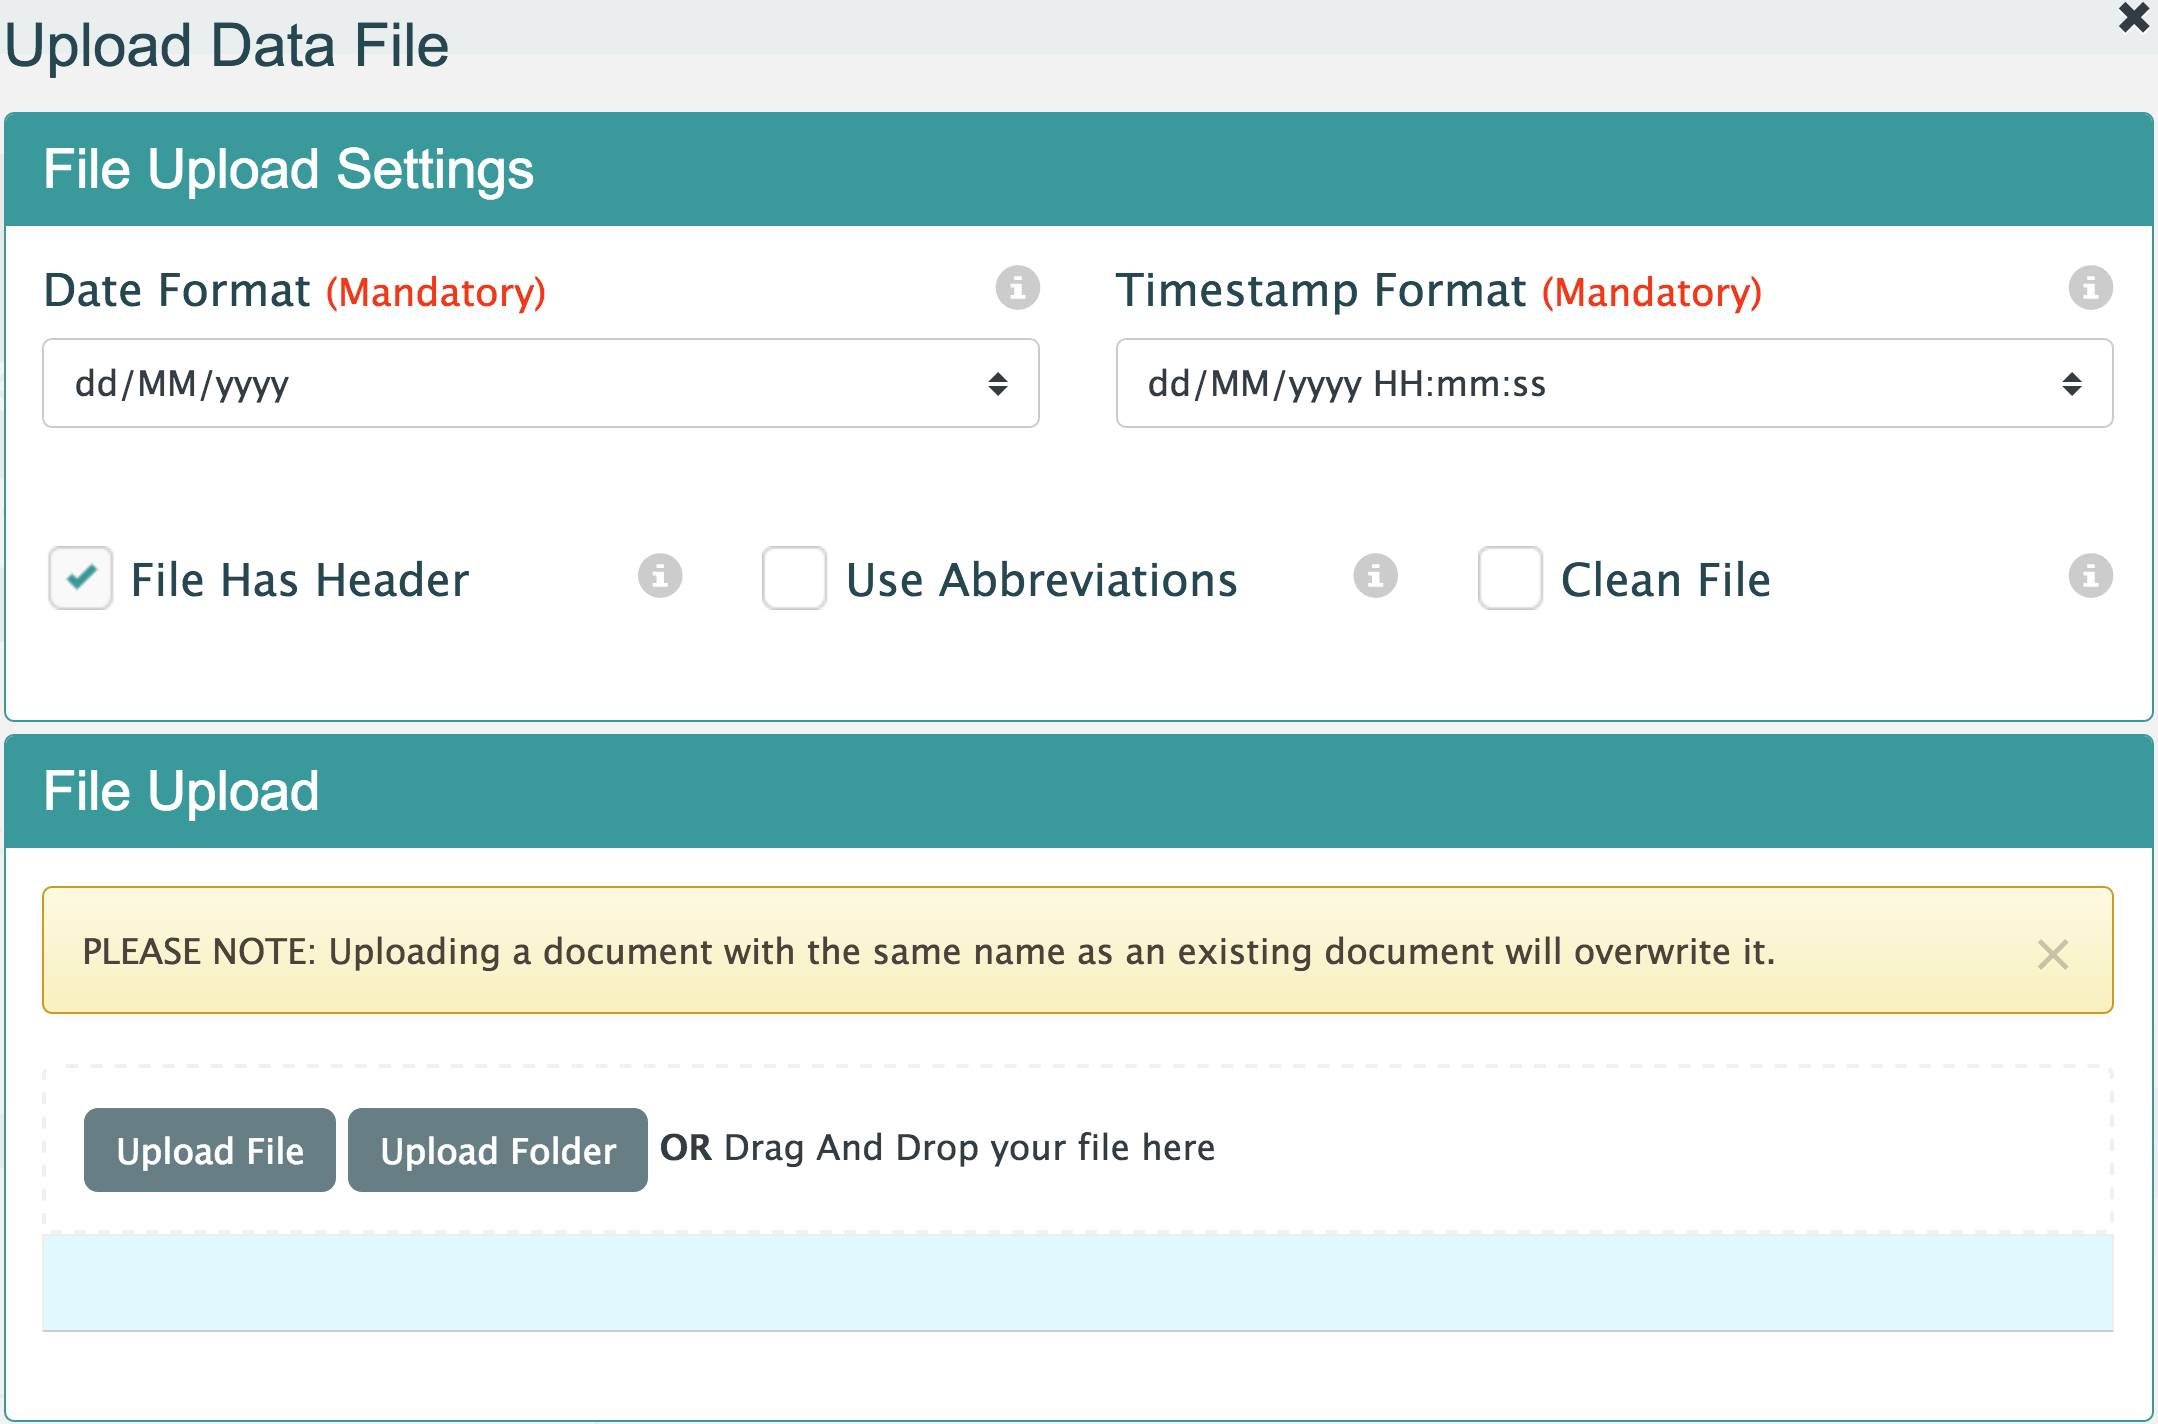Open info icon for Clean File
2158x1424 pixels.
pyautogui.click(x=2089, y=576)
